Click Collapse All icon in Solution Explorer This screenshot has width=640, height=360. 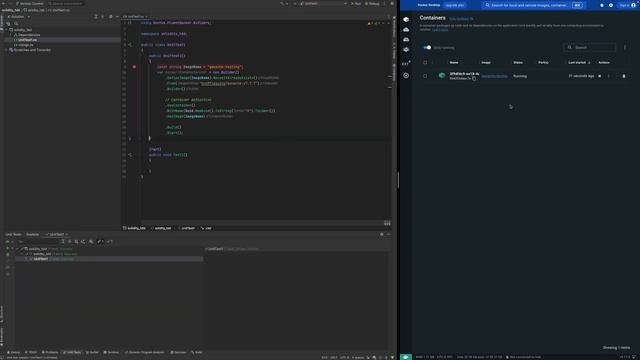(x=102, y=17)
